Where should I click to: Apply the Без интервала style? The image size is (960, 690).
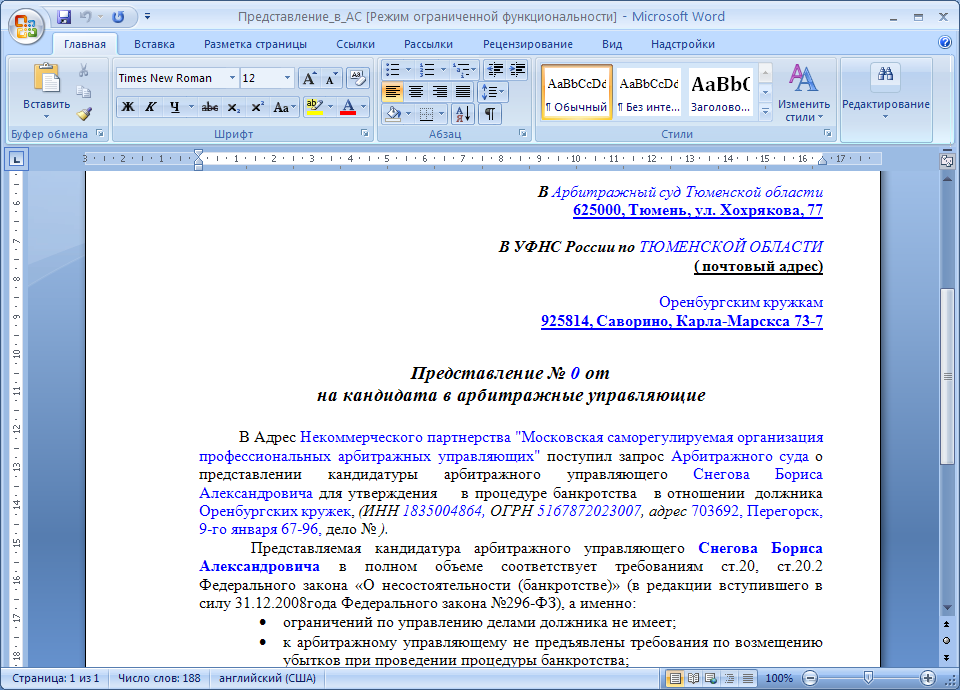(x=647, y=93)
